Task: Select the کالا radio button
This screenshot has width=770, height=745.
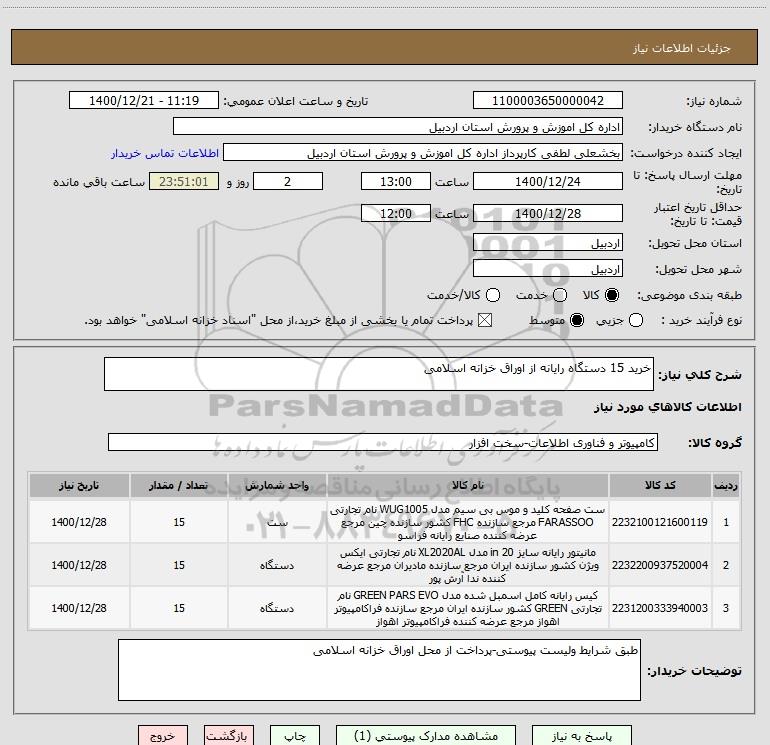Action: click(x=612, y=295)
